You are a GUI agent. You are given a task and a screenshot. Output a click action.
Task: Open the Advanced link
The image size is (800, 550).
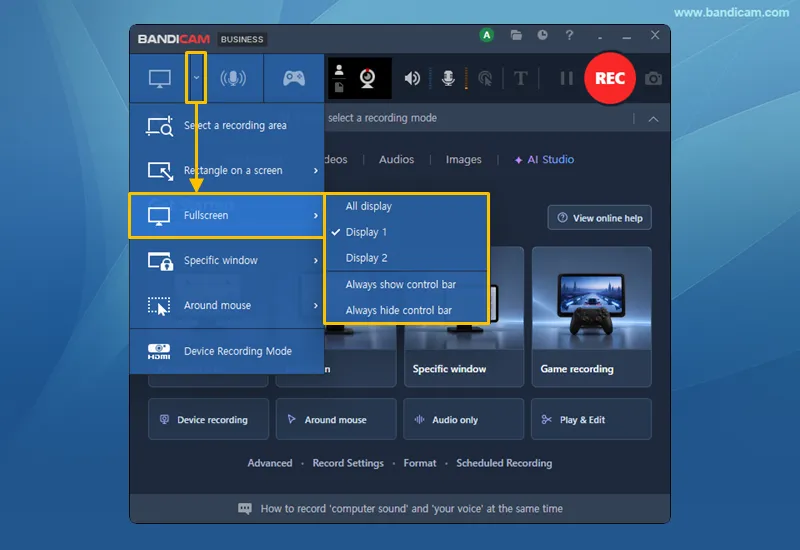[270, 463]
